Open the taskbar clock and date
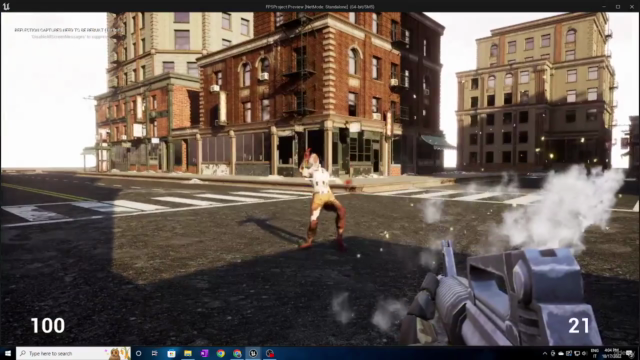Image resolution: width=640 pixels, height=360 pixels. click(612, 353)
